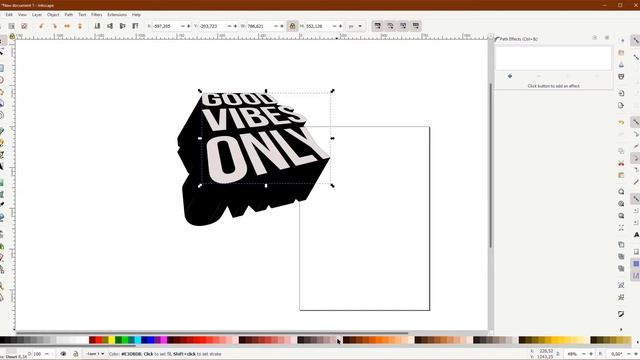Group selected objects icon
This screenshot has height=360, width=640.
pos(621,285)
